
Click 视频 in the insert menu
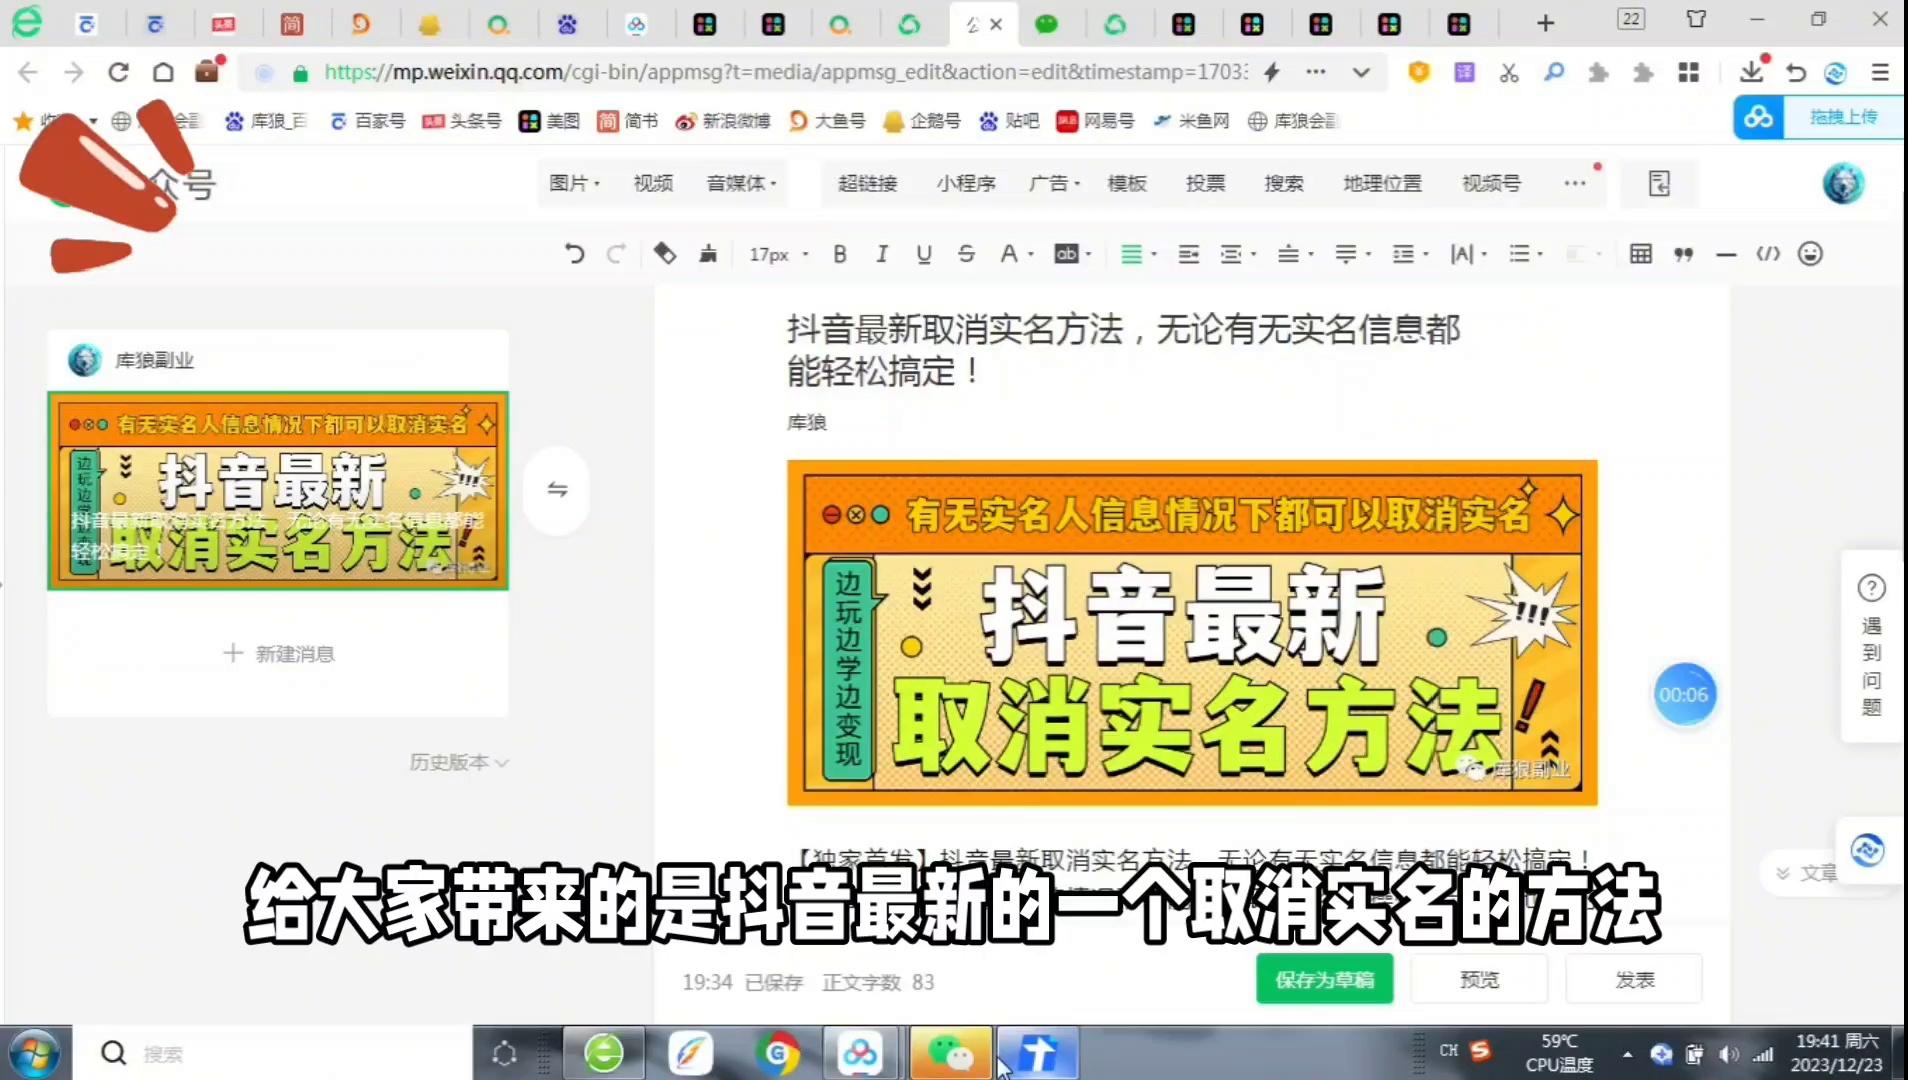(653, 183)
